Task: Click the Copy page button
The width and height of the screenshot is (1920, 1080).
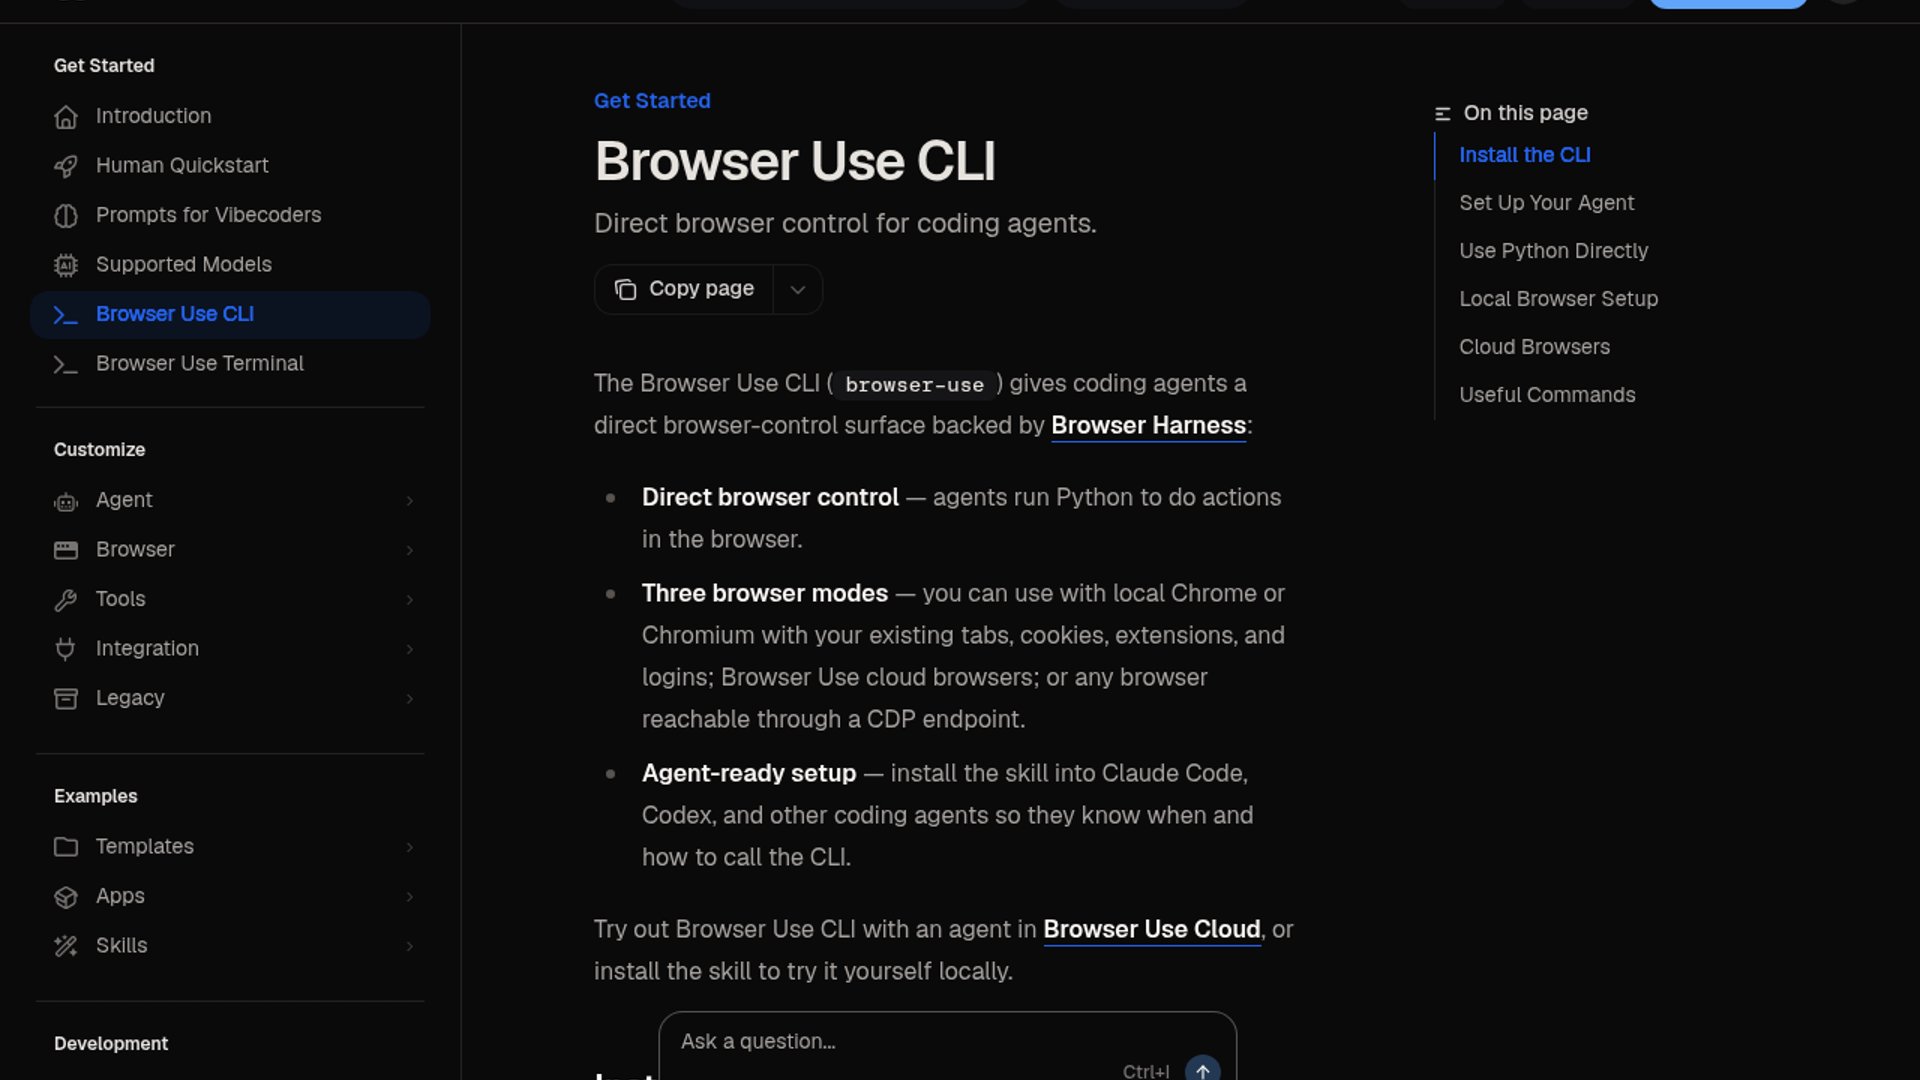Action: point(684,289)
